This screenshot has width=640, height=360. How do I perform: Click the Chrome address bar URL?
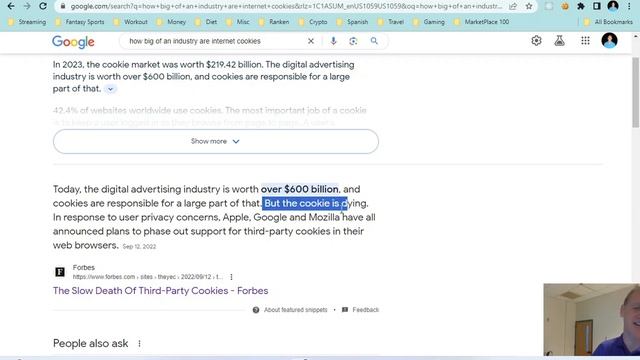pos(286,6)
